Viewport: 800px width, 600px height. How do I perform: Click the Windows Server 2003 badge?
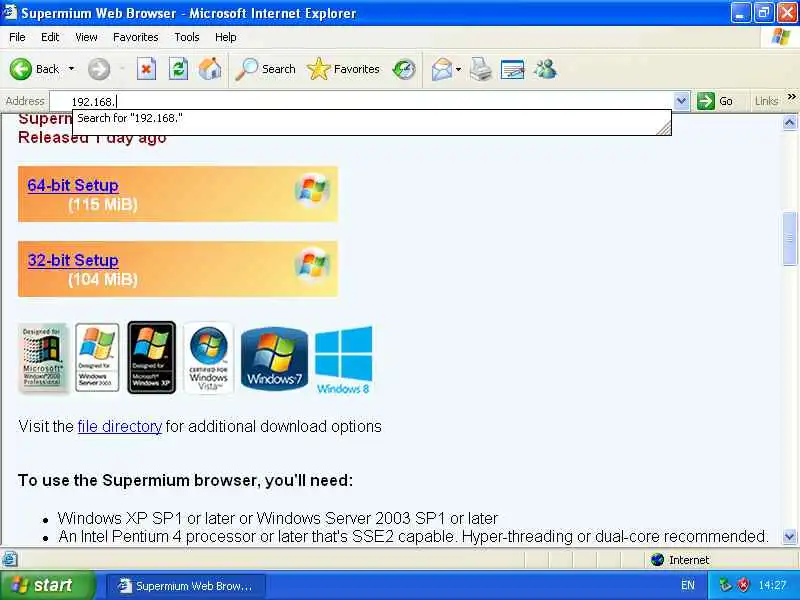pyautogui.click(x=97, y=357)
